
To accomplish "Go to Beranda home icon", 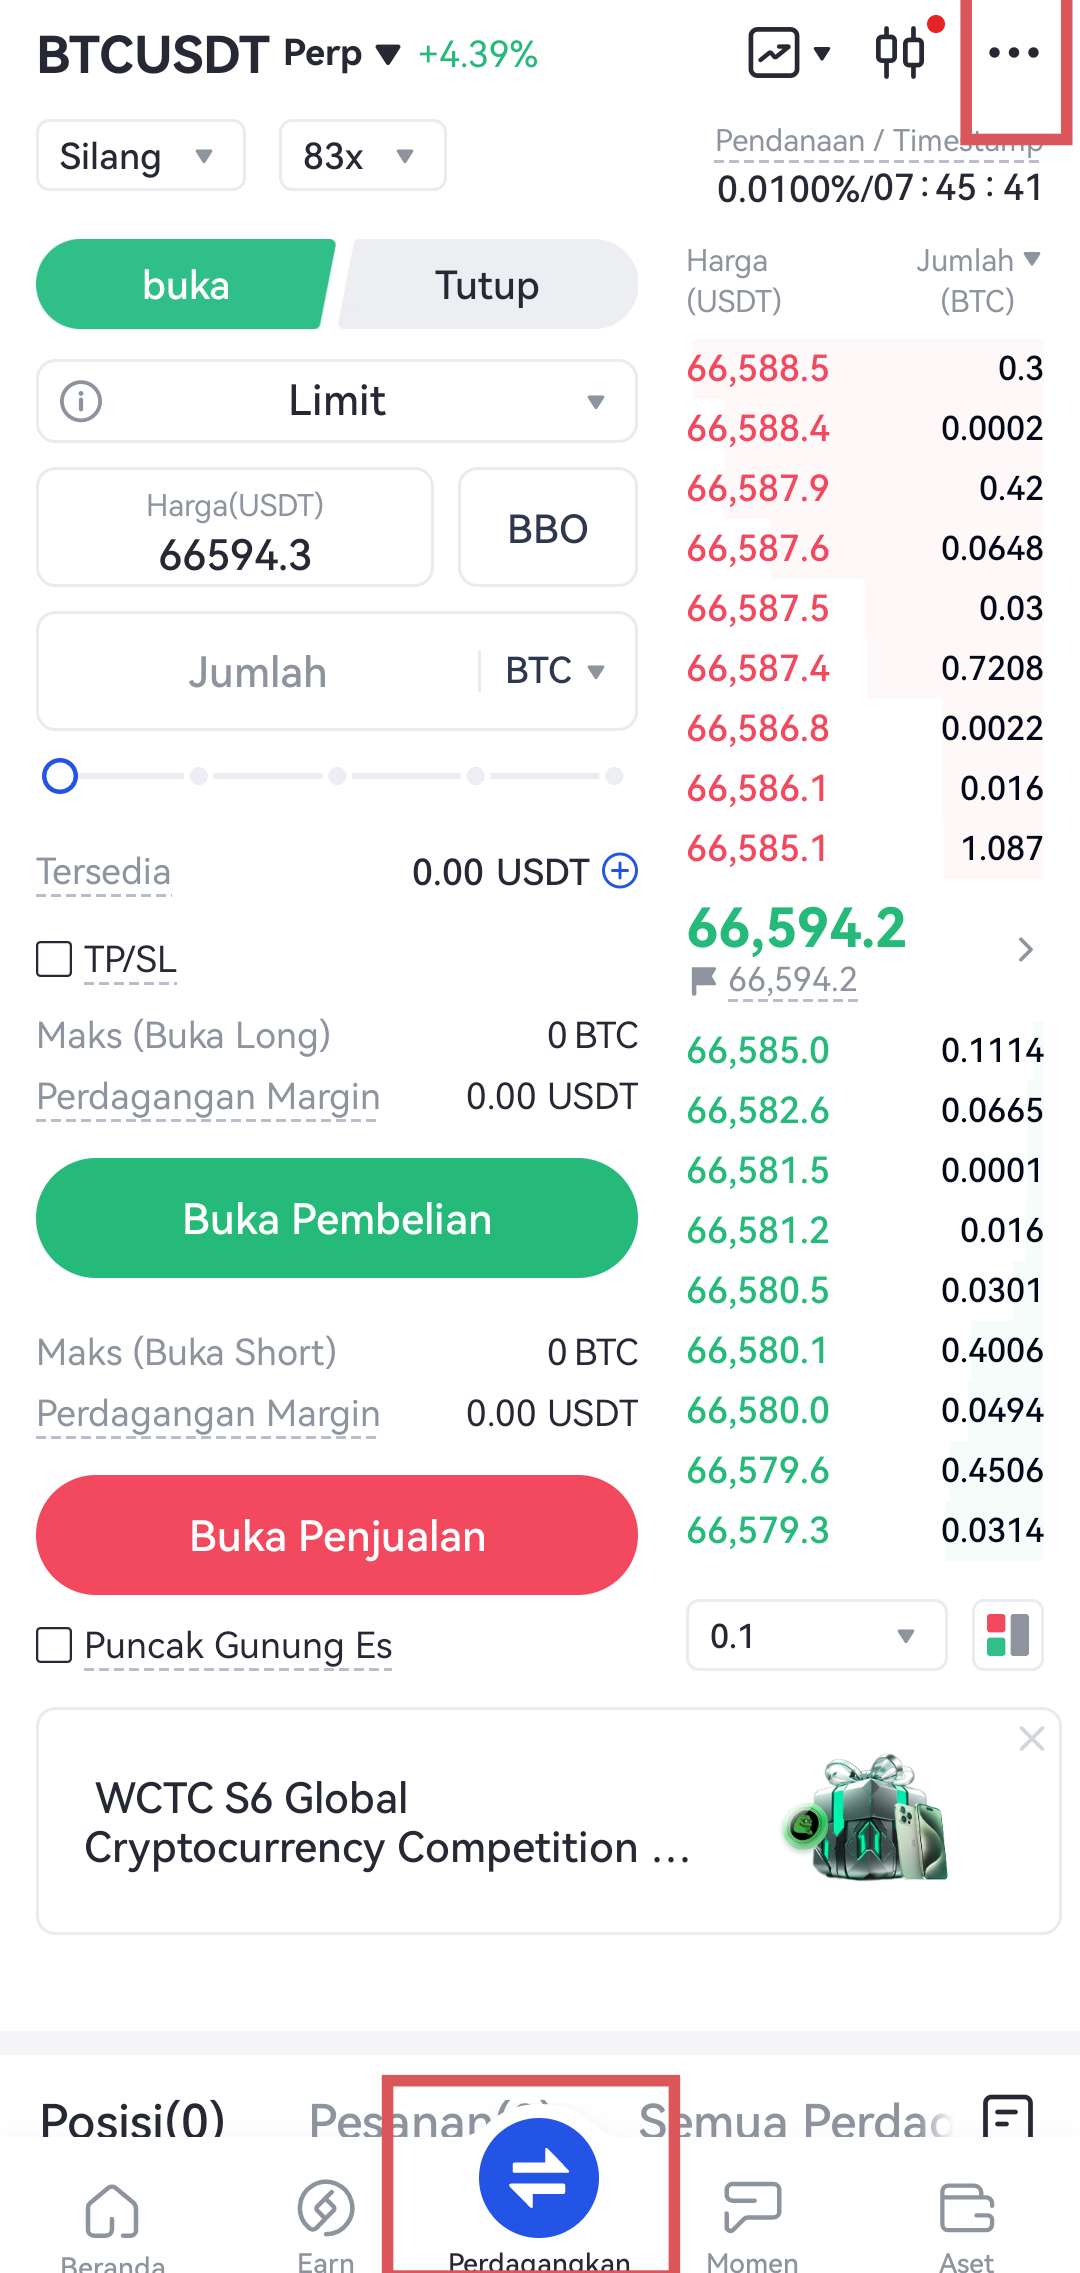I will point(112,2211).
